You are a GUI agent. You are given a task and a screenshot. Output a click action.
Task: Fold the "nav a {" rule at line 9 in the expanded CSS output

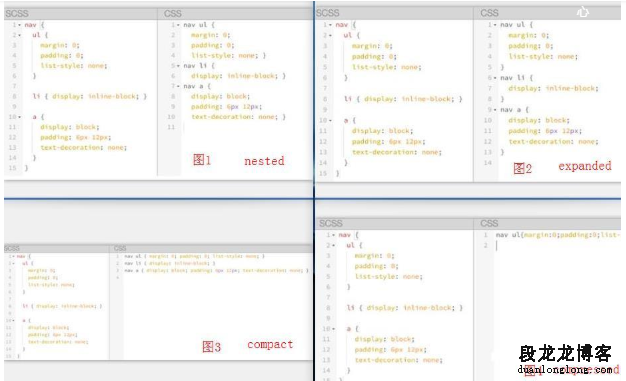coord(495,109)
